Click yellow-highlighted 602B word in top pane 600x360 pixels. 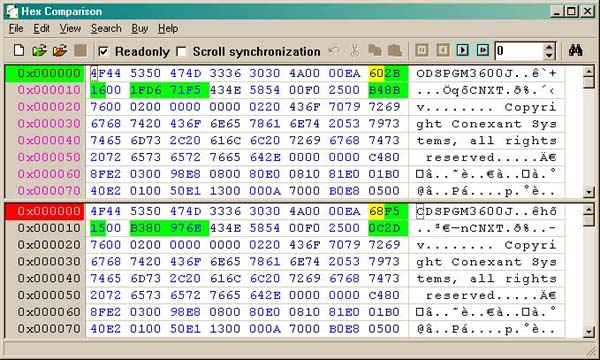click(x=384, y=73)
